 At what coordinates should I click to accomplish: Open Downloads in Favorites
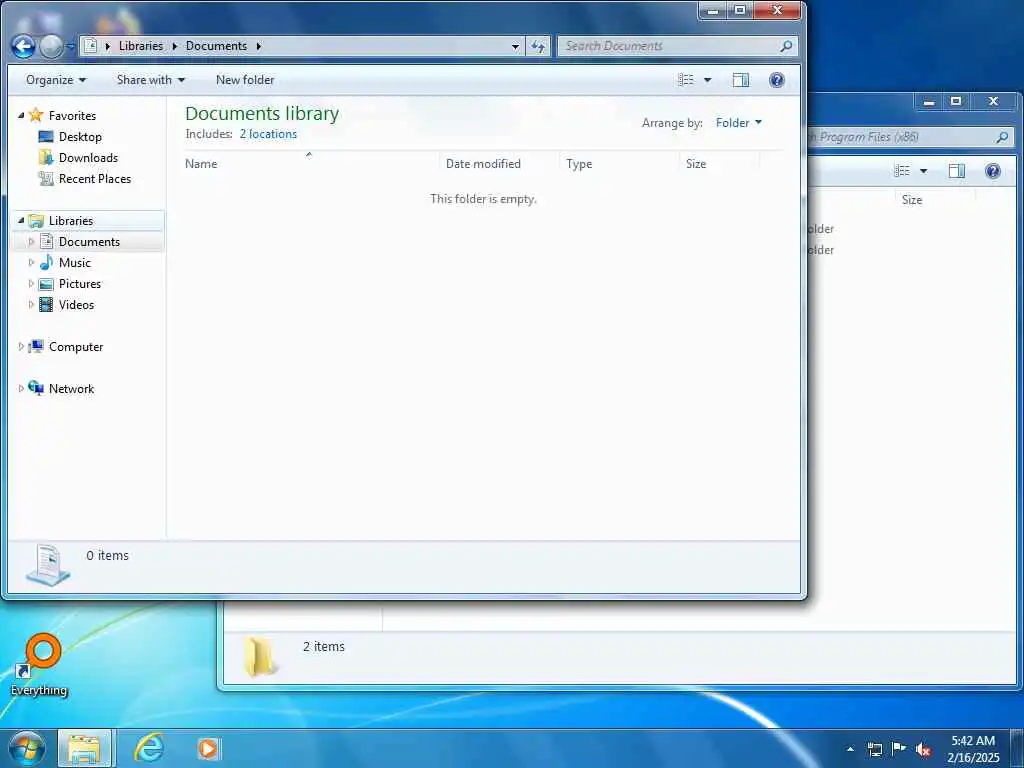tap(88, 157)
